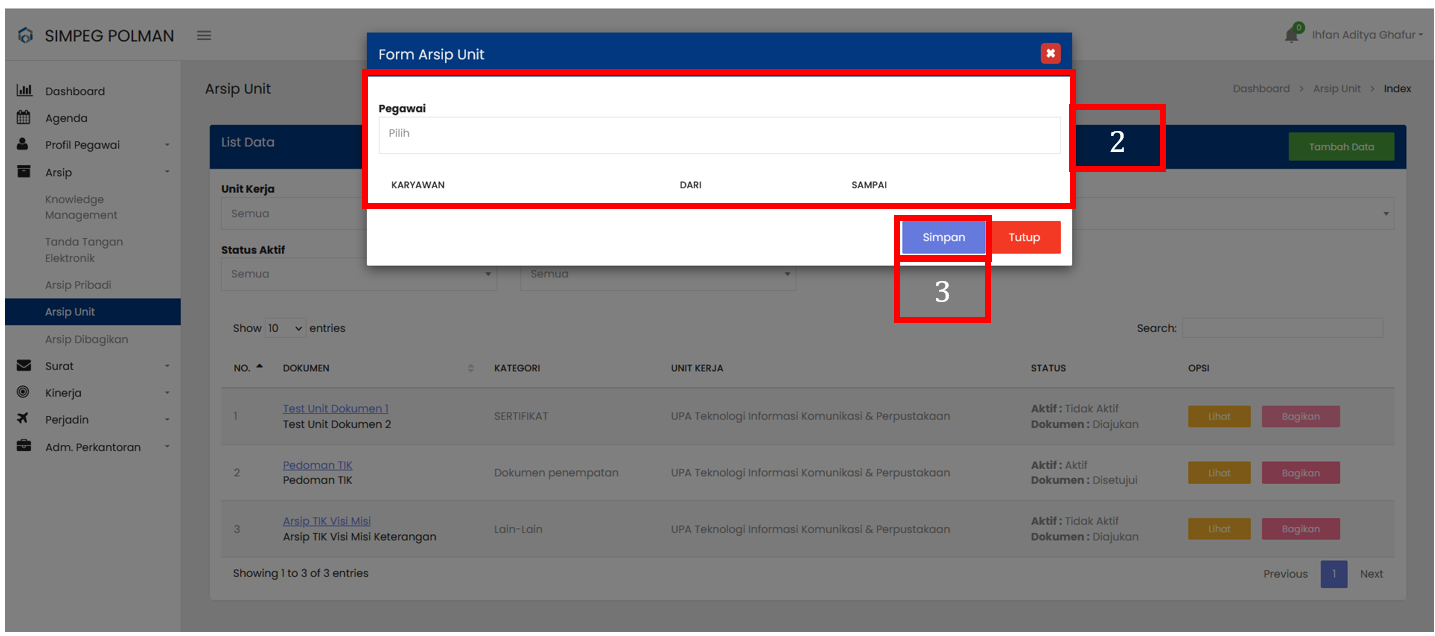Open Knowledge Management menu item
The image size is (1435, 636).
(81, 207)
